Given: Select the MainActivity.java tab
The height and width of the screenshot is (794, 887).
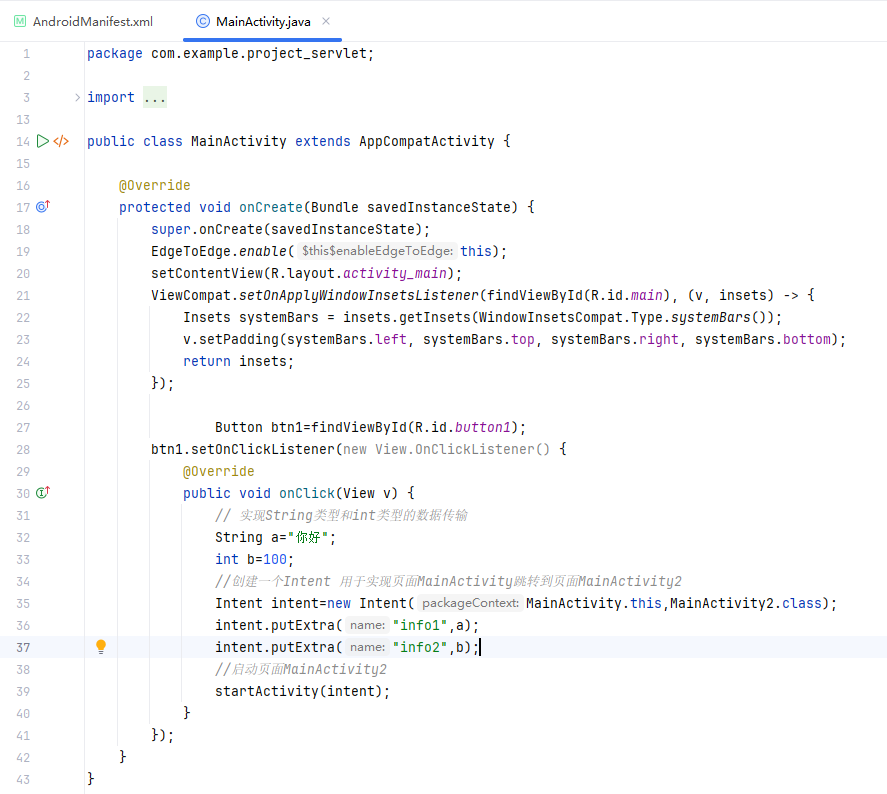Looking at the screenshot, I should (263, 21).
